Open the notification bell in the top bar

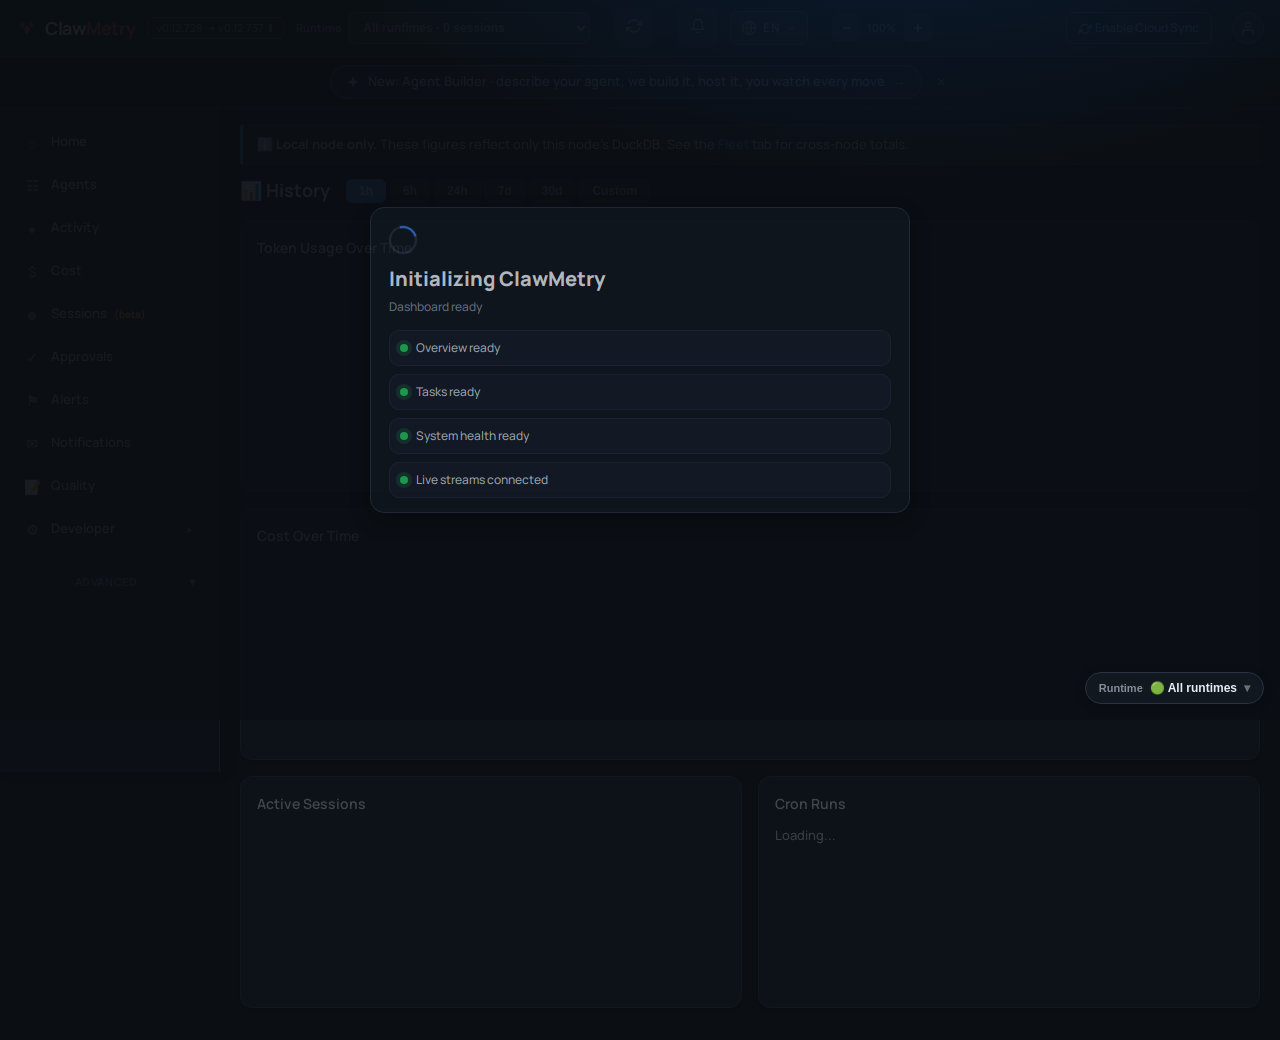[698, 27]
